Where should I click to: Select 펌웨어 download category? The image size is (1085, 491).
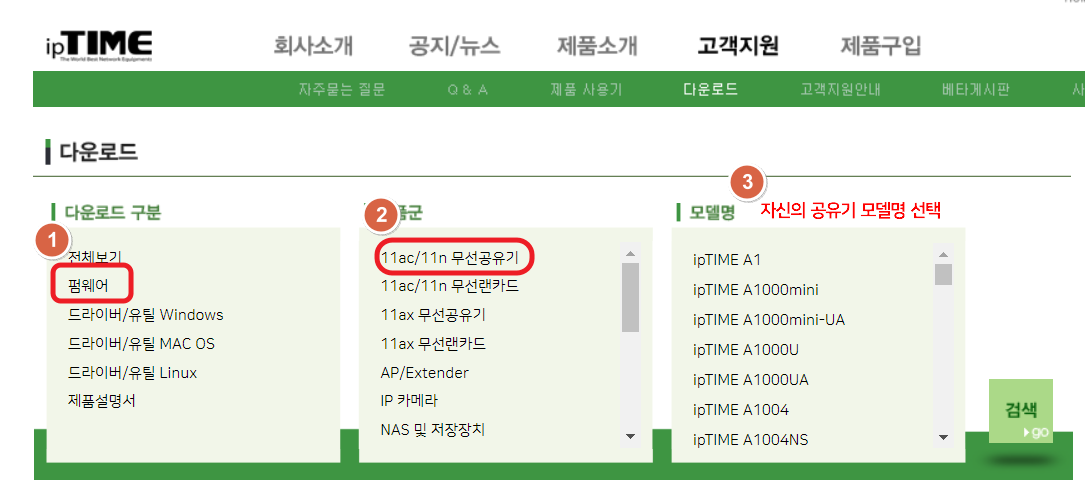pos(89,286)
